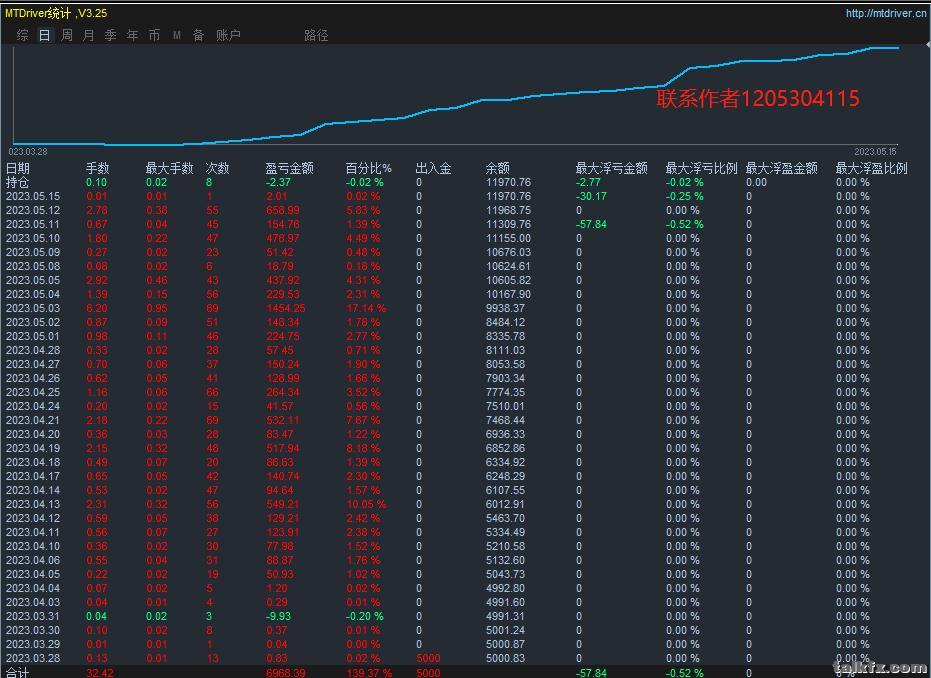Click floating loss -57.84 on 2023.05.11
The image size is (931, 678).
[591, 224]
